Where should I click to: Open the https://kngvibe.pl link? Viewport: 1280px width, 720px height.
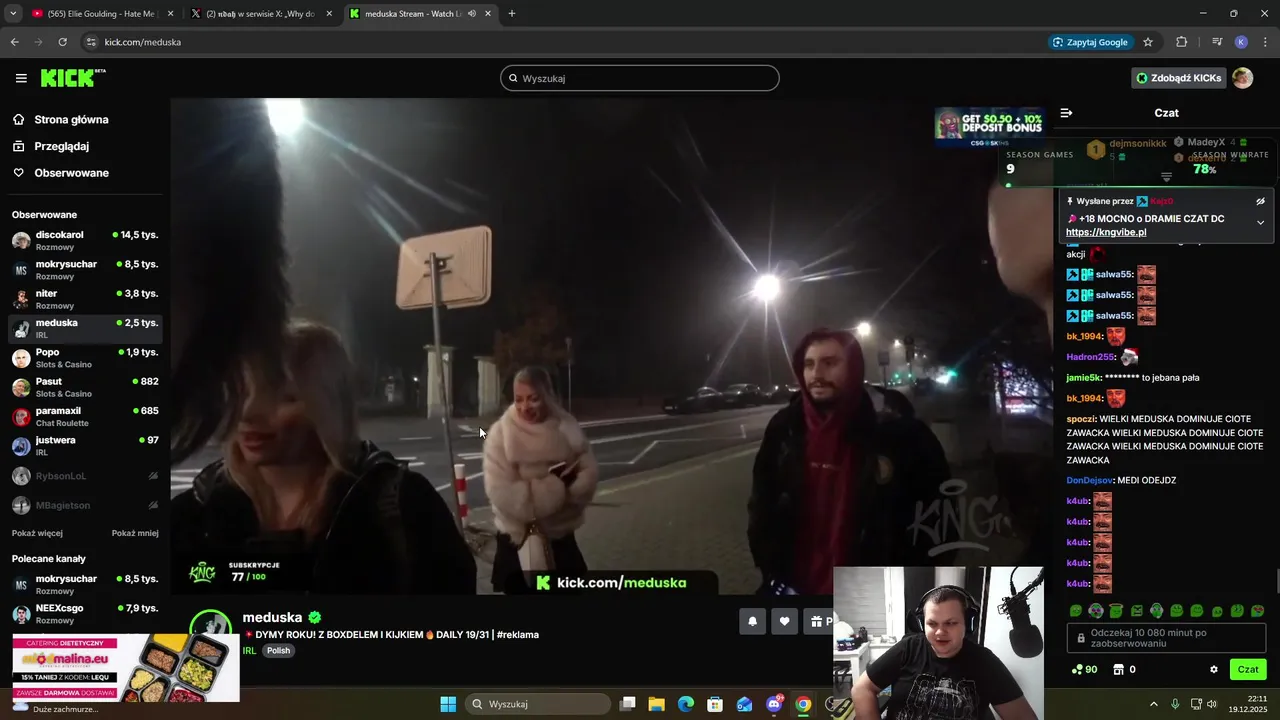coord(1106,232)
